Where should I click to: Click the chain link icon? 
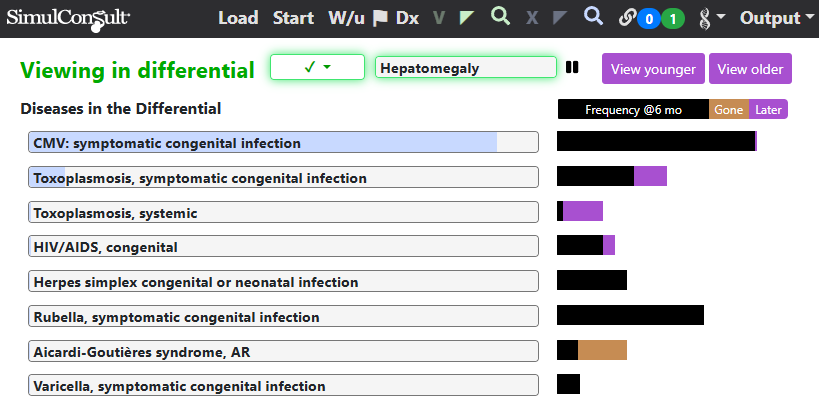(x=626, y=19)
